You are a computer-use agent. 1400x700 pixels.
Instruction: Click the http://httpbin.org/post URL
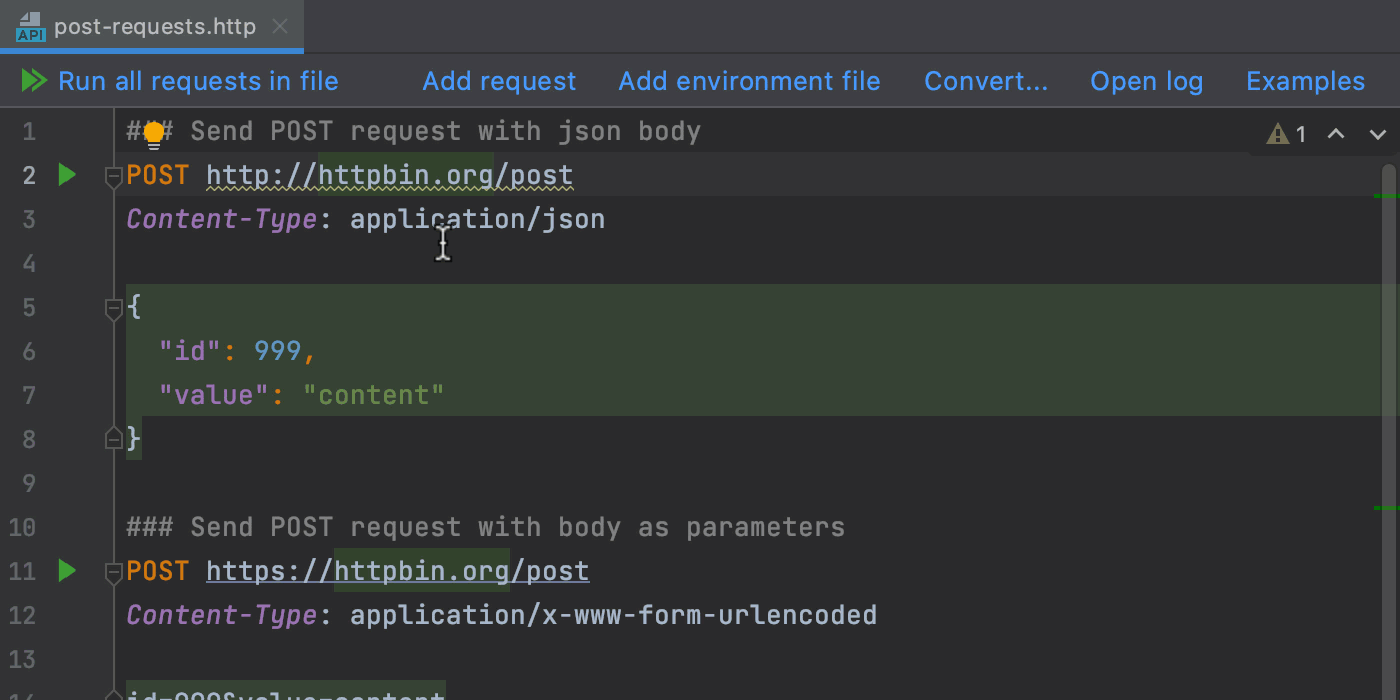(390, 176)
